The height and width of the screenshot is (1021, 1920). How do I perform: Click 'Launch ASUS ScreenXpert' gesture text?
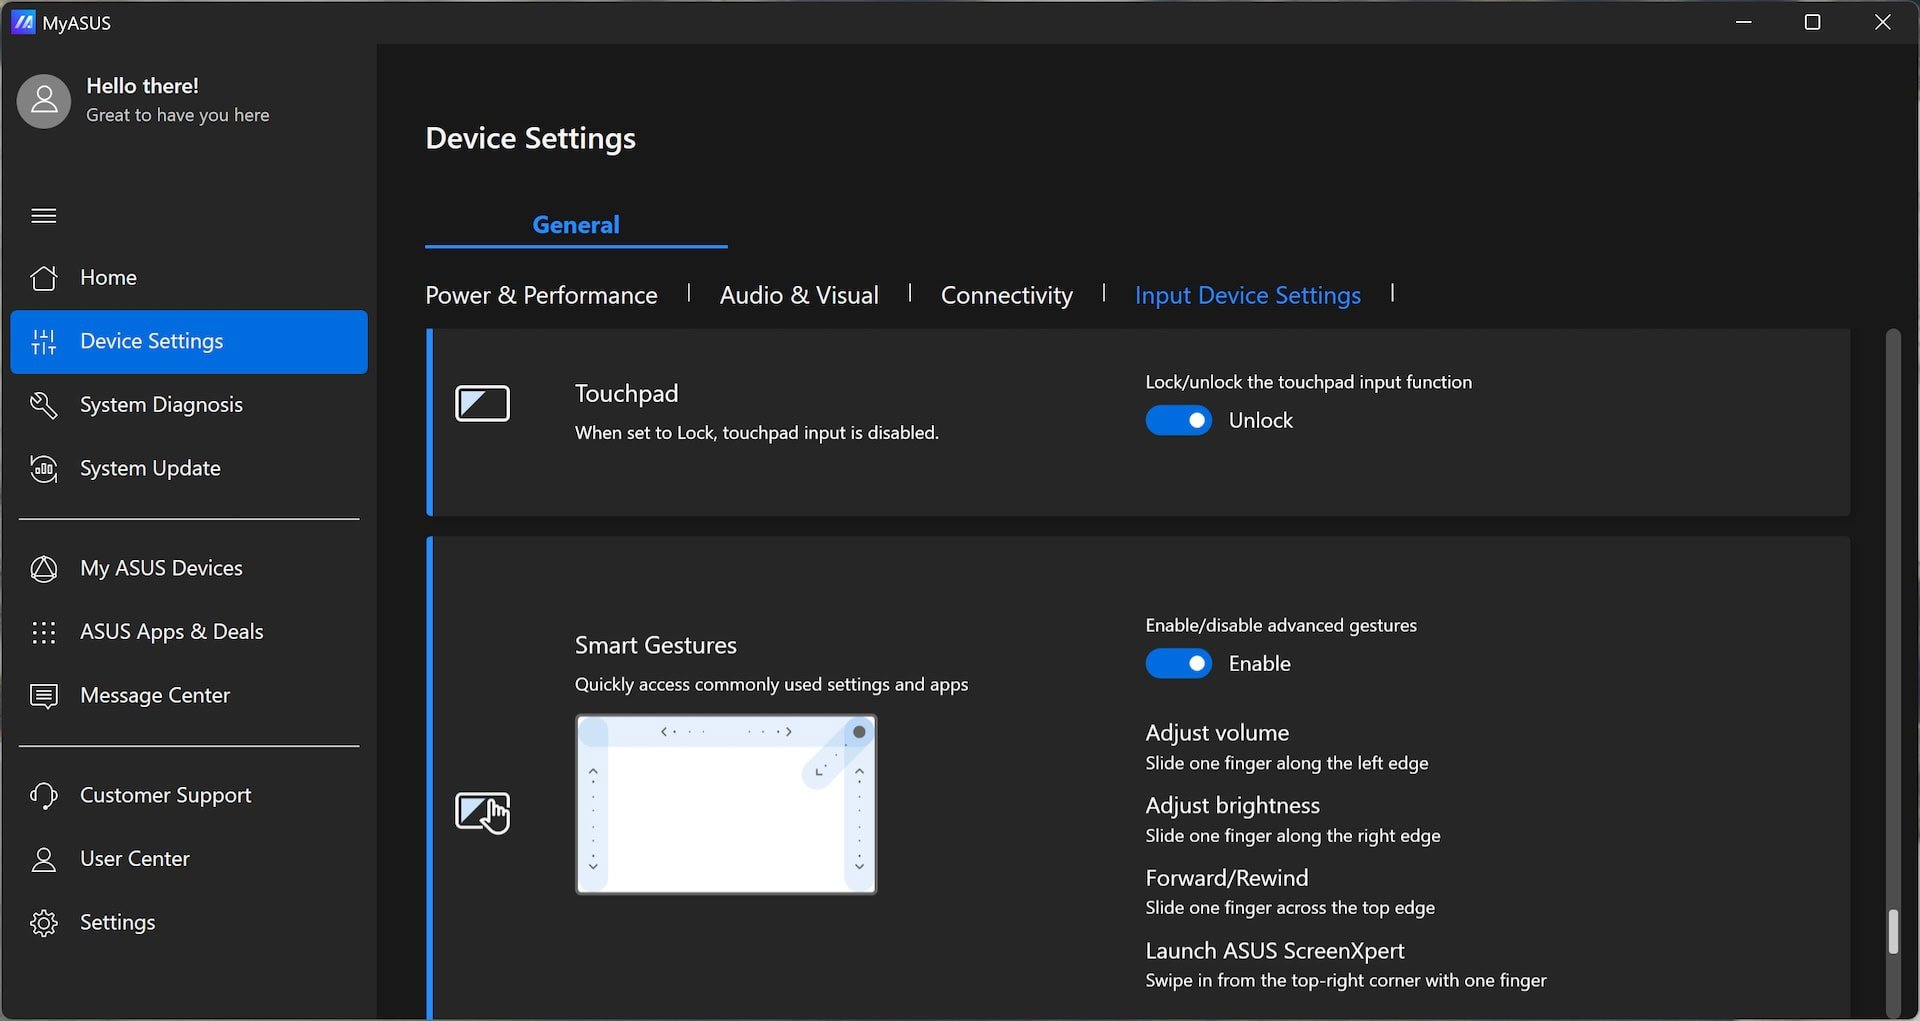tap(1275, 950)
